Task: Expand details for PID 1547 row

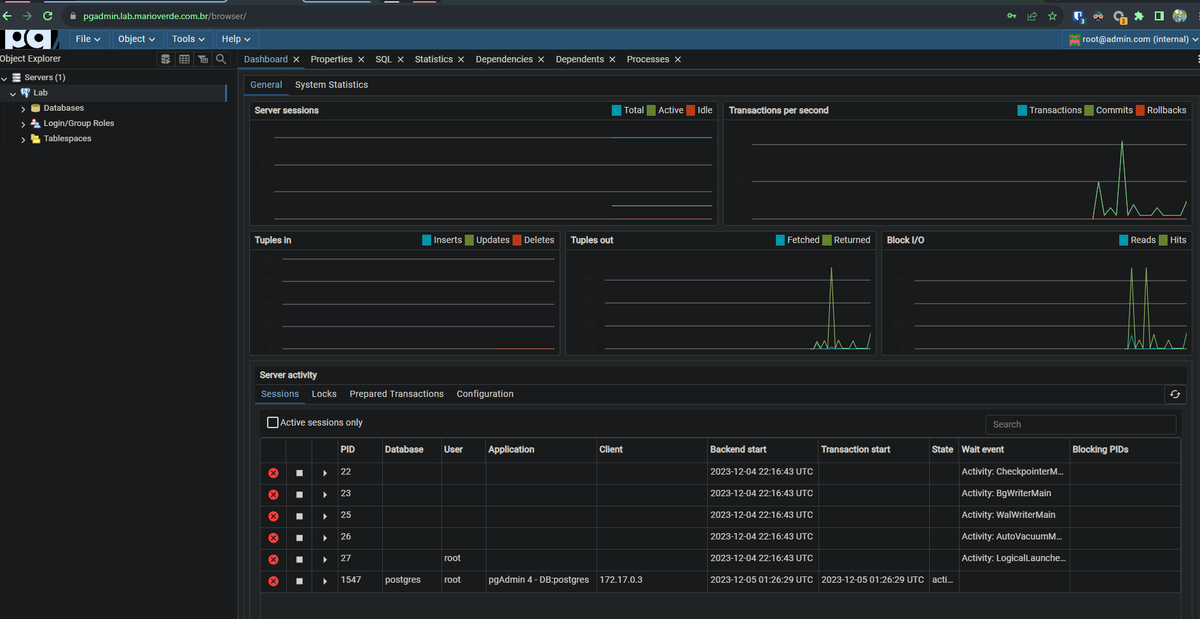Action: click(x=325, y=581)
